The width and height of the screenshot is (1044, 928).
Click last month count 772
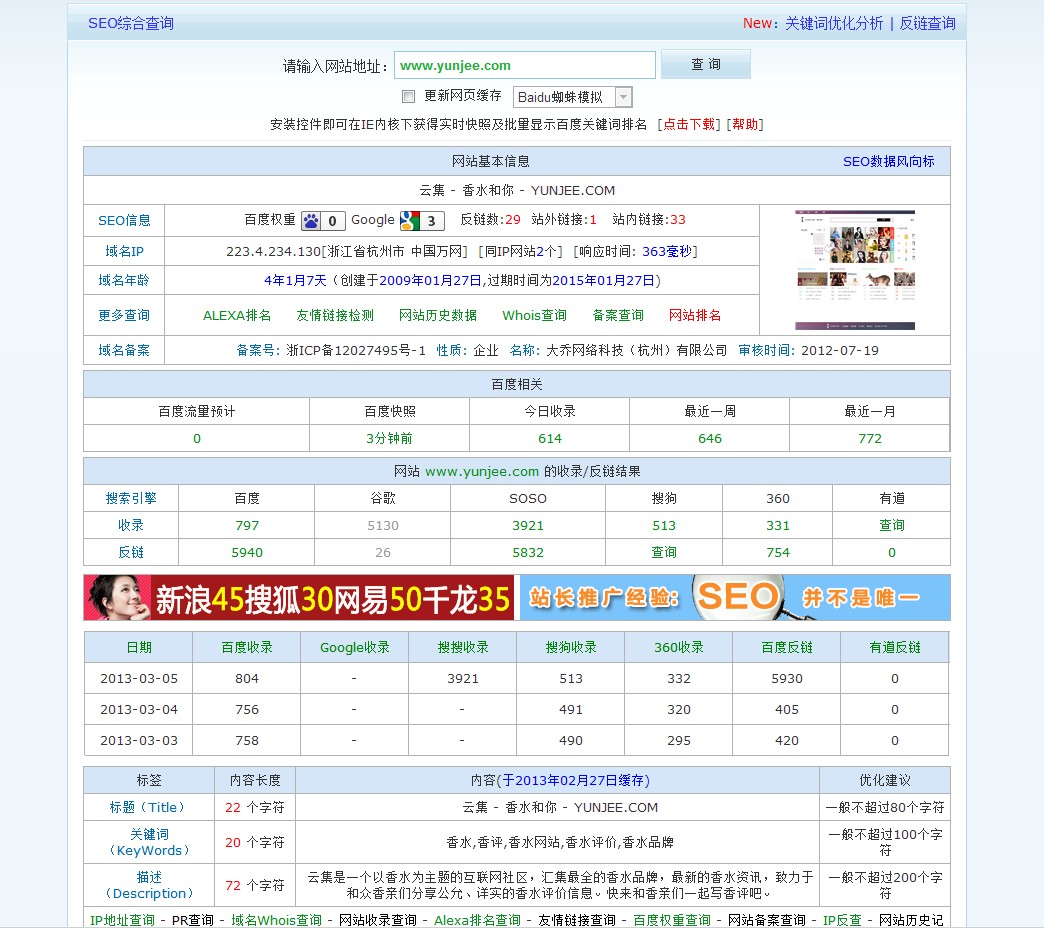pyautogui.click(x=870, y=438)
